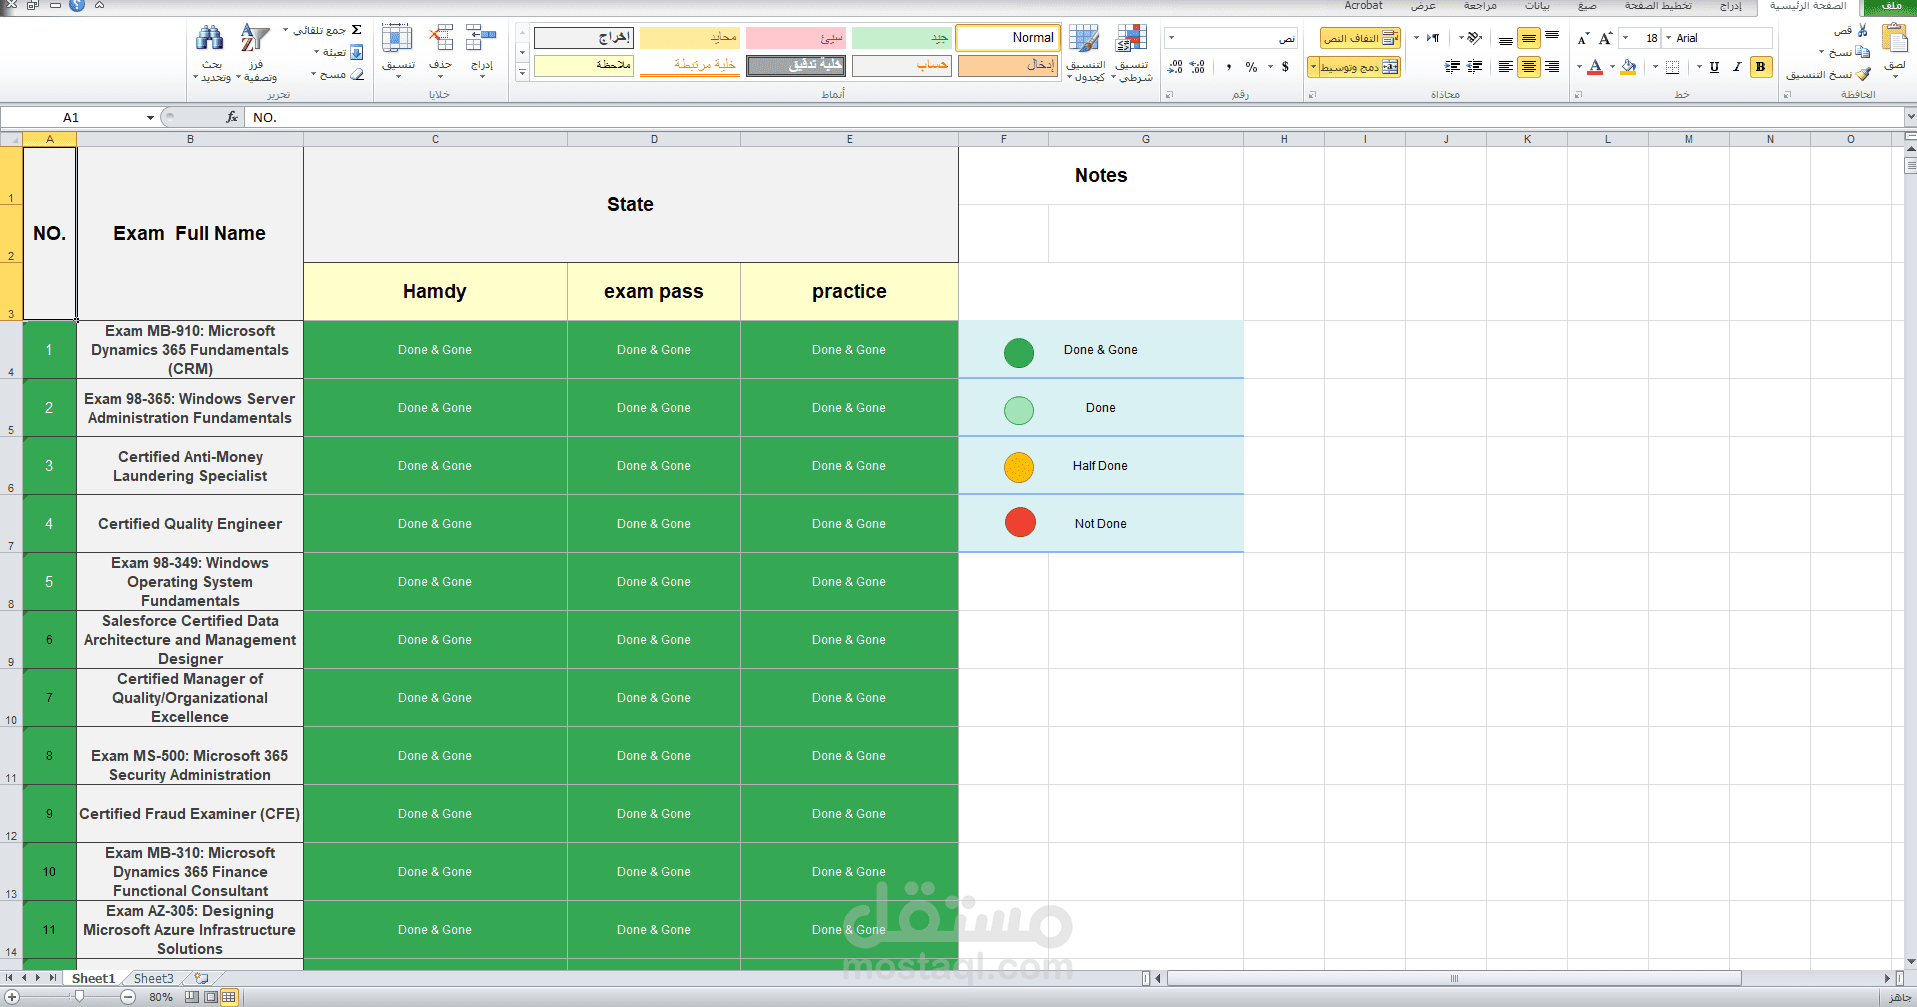Click Merge and Center (دمج وتوسيط) button
This screenshot has width=1917, height=1007.
click(x=1359, y=67)
